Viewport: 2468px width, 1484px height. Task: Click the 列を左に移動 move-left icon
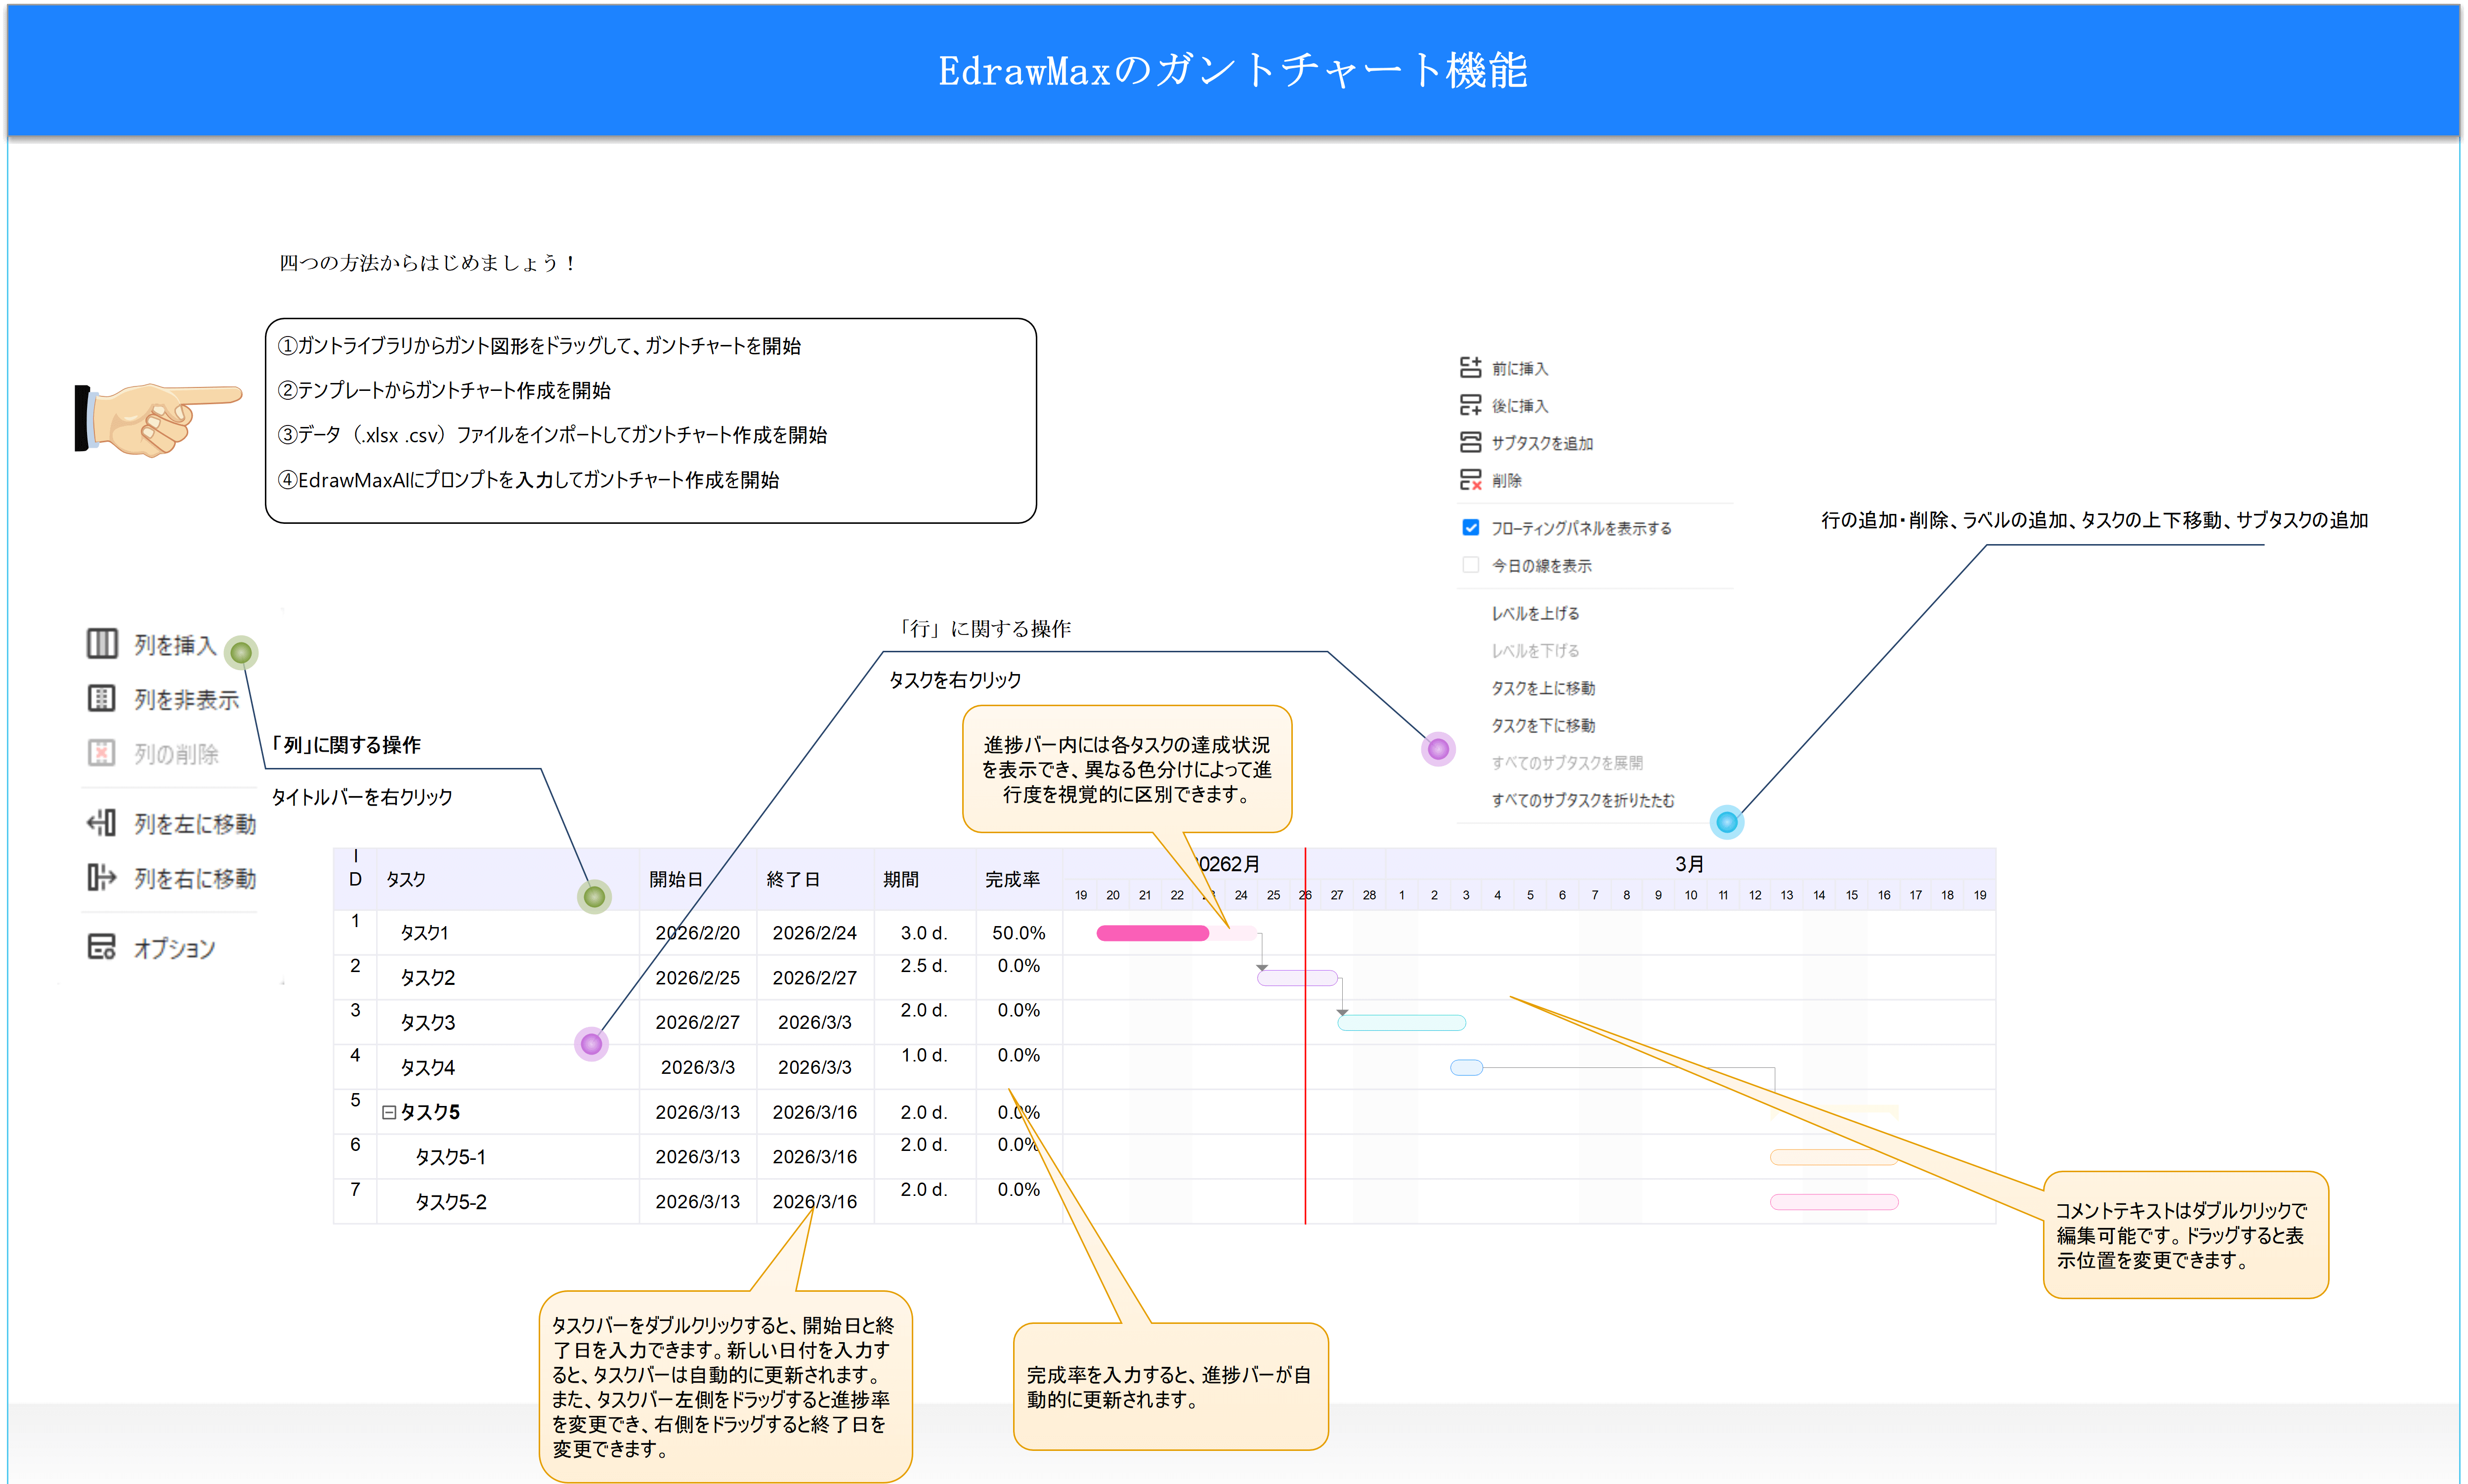102,823
